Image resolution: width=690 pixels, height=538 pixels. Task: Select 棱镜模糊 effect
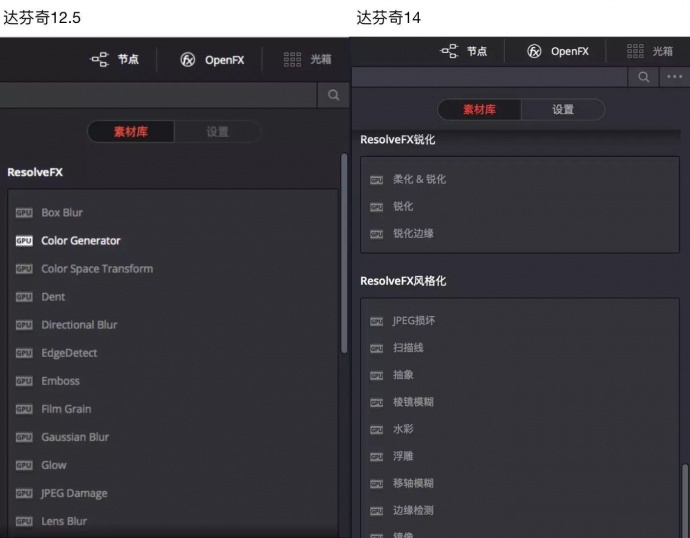[x=413, y=402]
